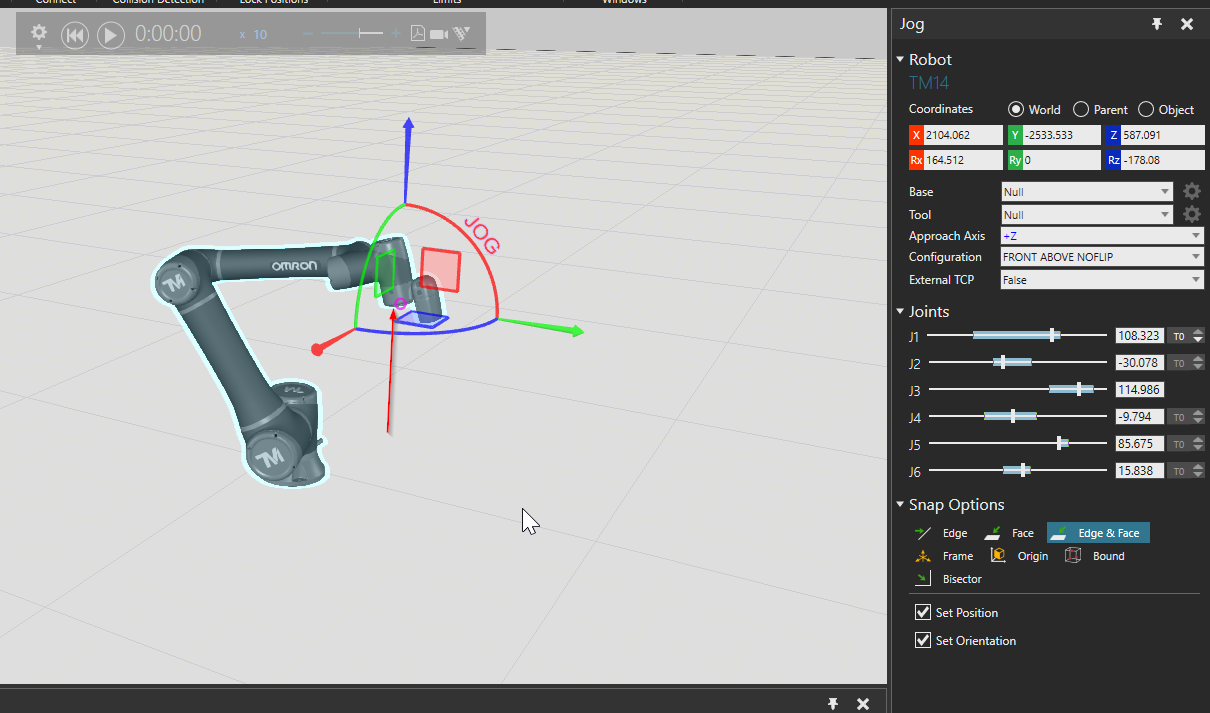Image resolution: width=1210 pixels, height=713 pixels.
Task: Close the bottom docked panel
Action: 864,704
